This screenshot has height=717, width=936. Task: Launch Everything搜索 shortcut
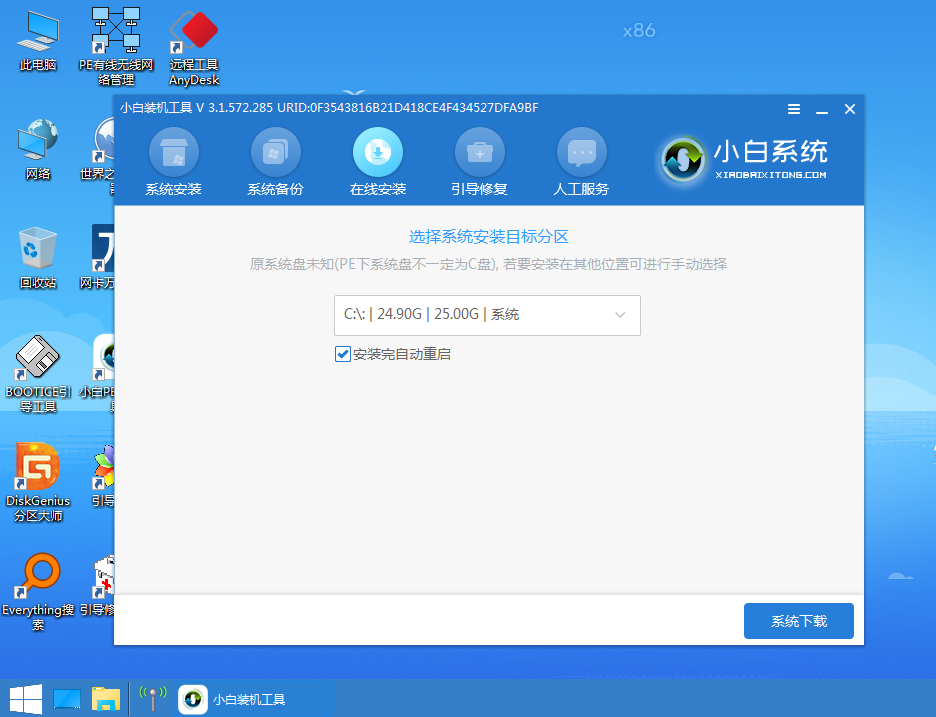pyautogui.click(x=38, y=592)
